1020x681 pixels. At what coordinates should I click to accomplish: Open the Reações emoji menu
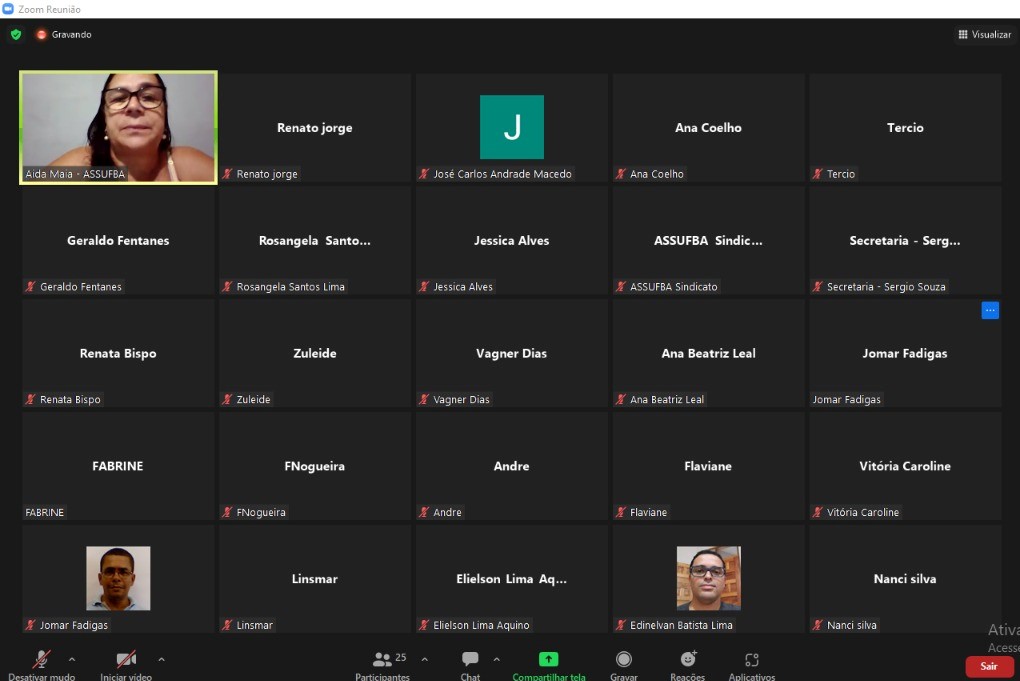[688, 659]
